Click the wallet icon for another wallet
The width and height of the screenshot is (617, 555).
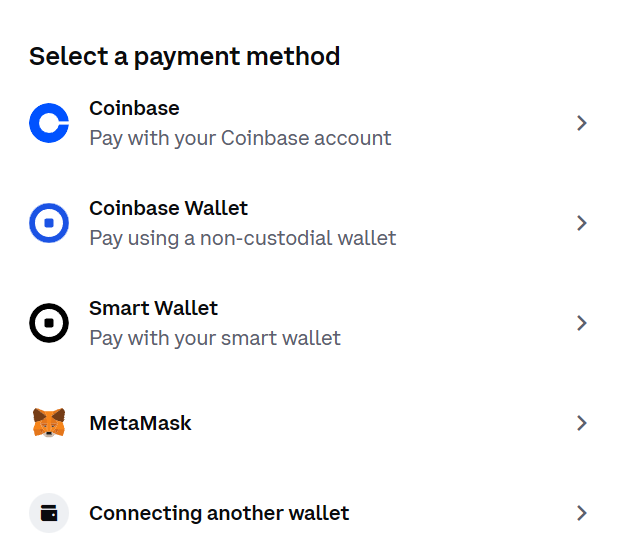(49, 513)
